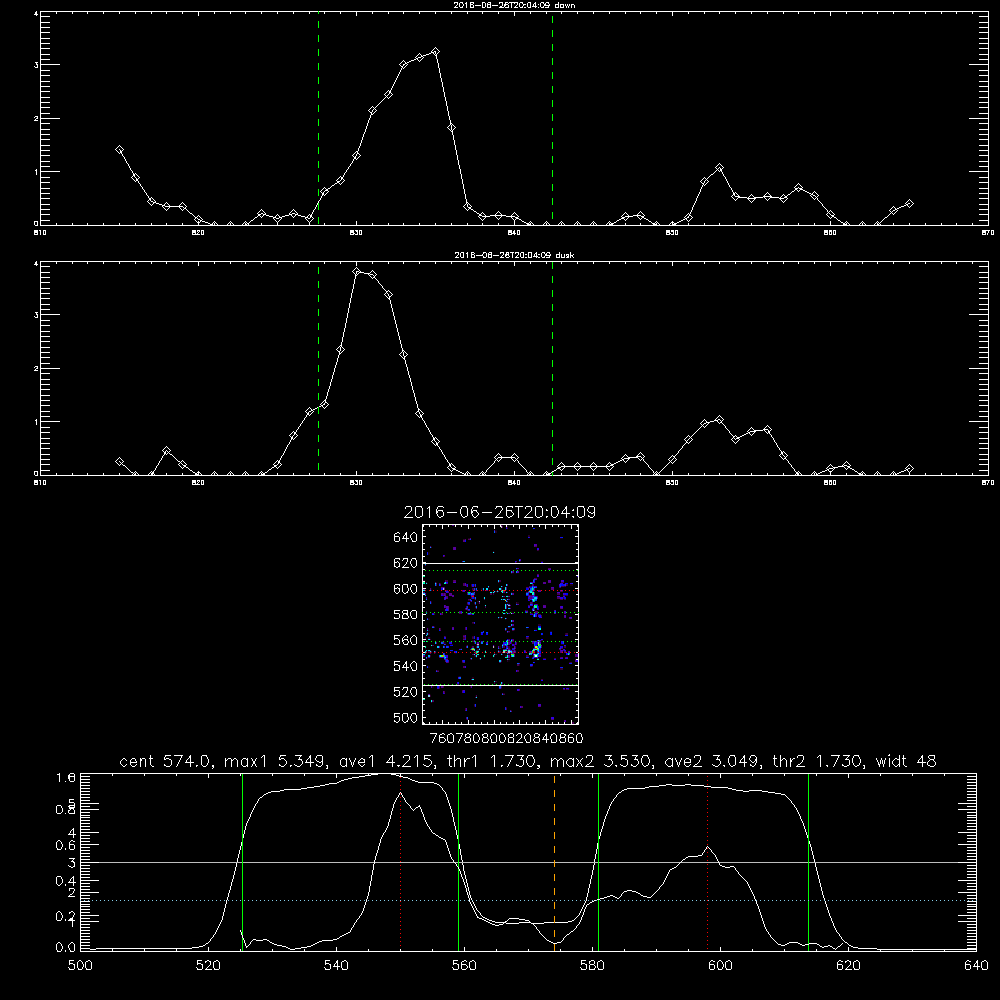Click the 520 label on the bottom plot x-axis
This screenshot has width=1000, height=1000.
[209, 966]
